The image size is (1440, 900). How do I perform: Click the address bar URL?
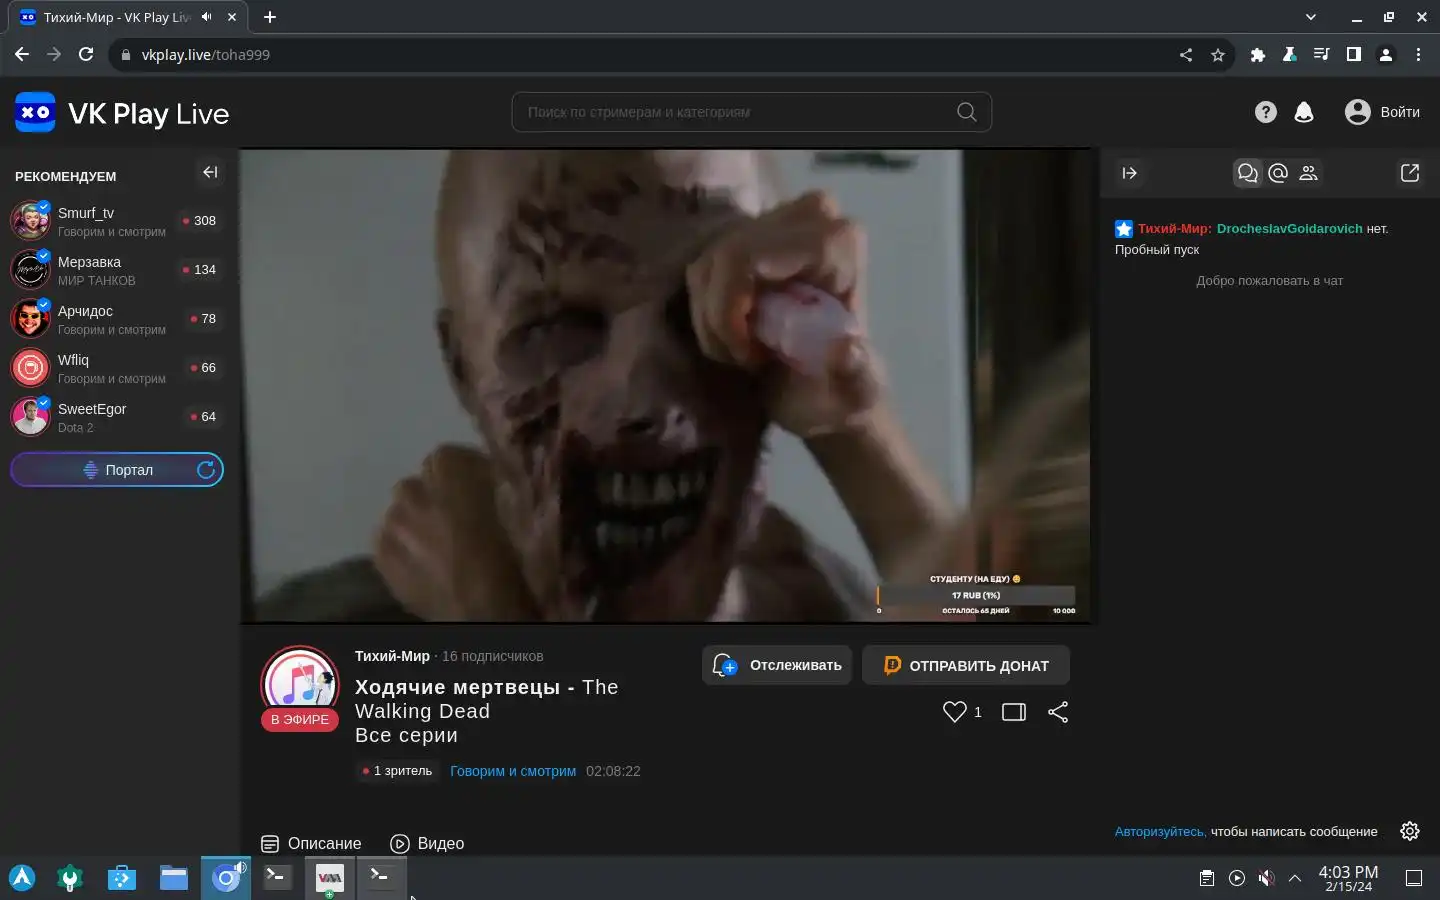pyautogui.click(x=206, y=55)
